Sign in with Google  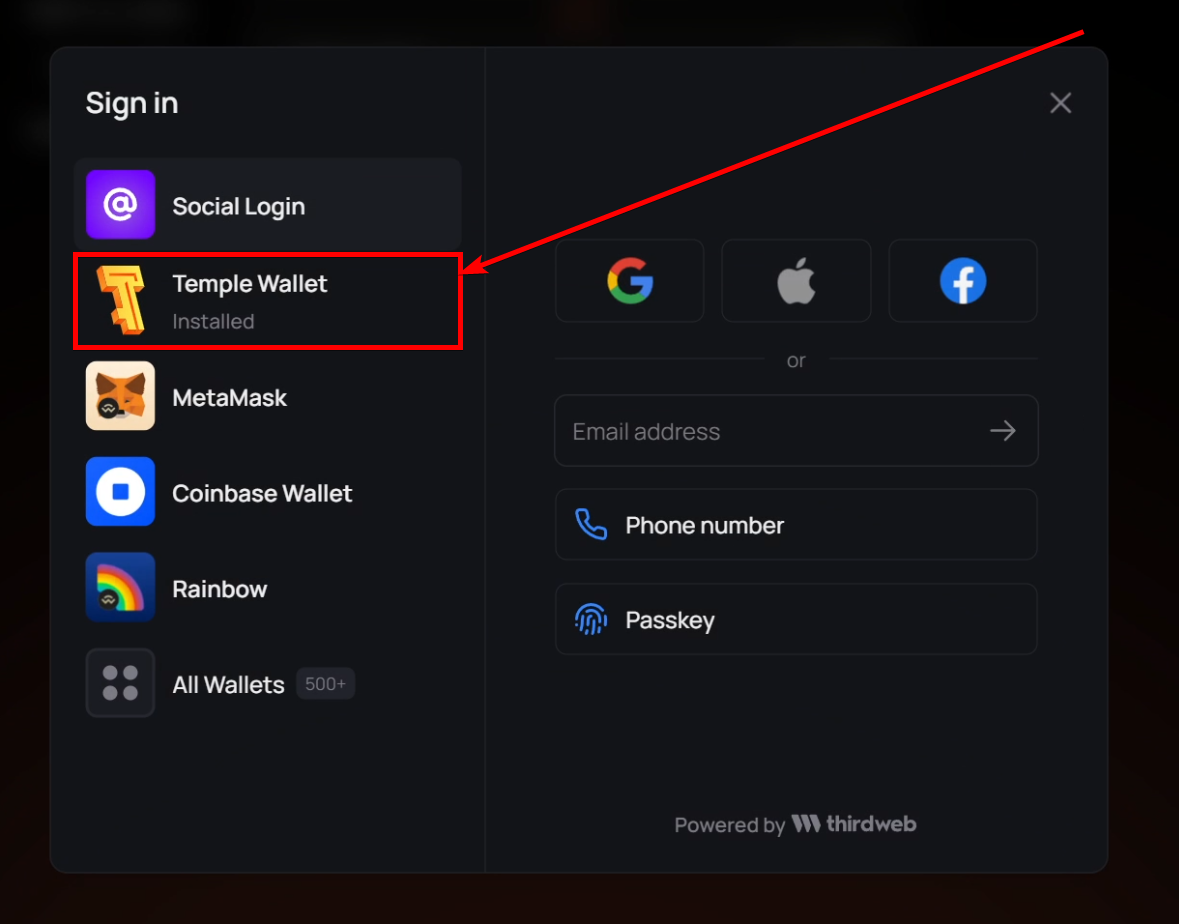(x=630, y=280)
